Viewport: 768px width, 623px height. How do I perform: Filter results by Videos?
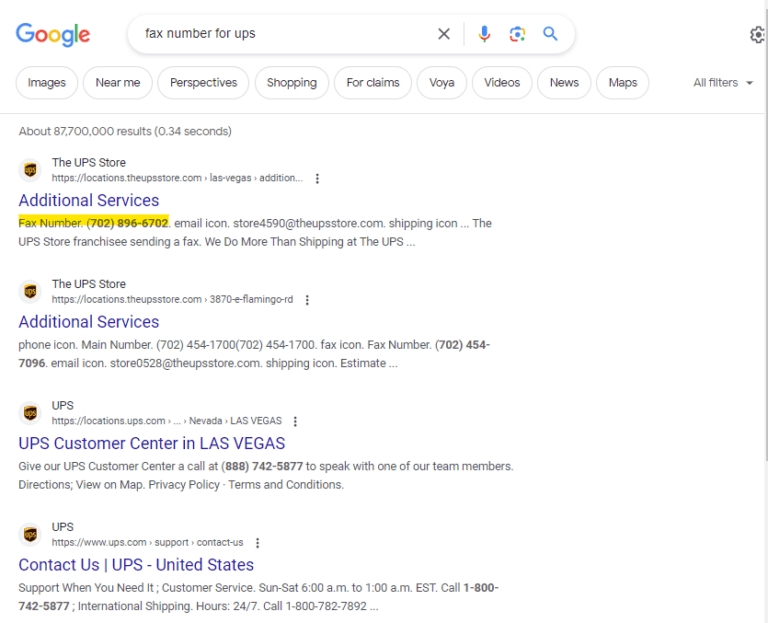point(502,83)
